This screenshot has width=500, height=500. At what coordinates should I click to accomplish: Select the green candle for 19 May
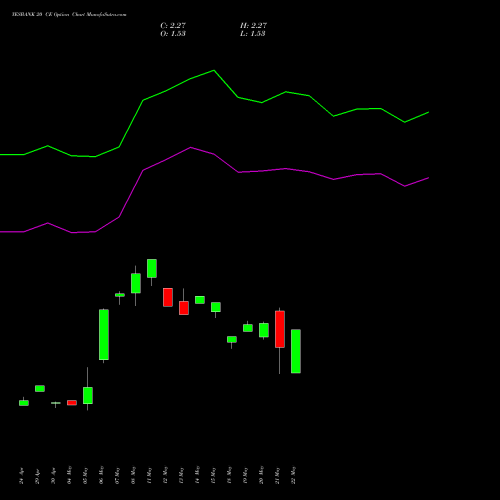click(x=248, y=328)
